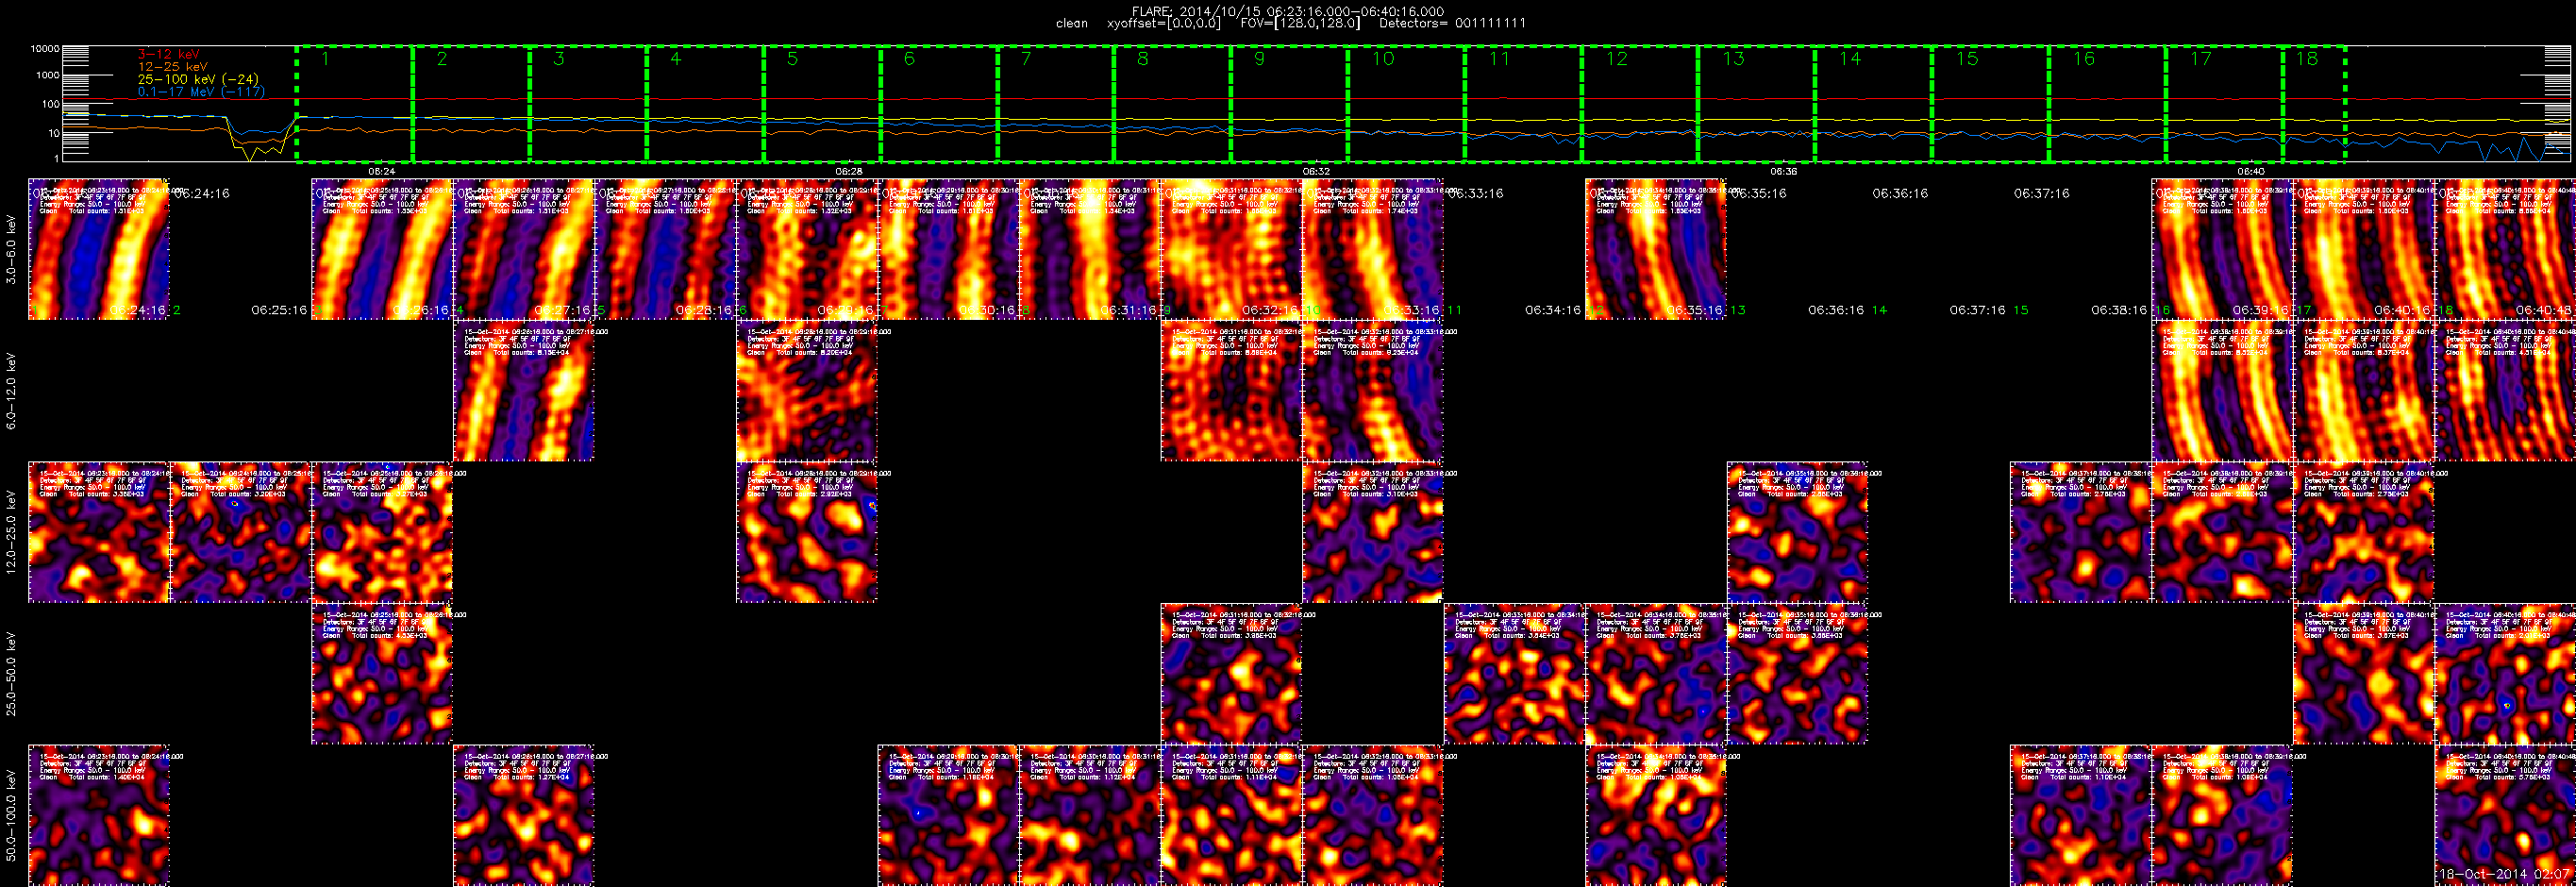Click the orange '12-25 keV' legend label
This screenshot has height=887, width=2576.
172,66
